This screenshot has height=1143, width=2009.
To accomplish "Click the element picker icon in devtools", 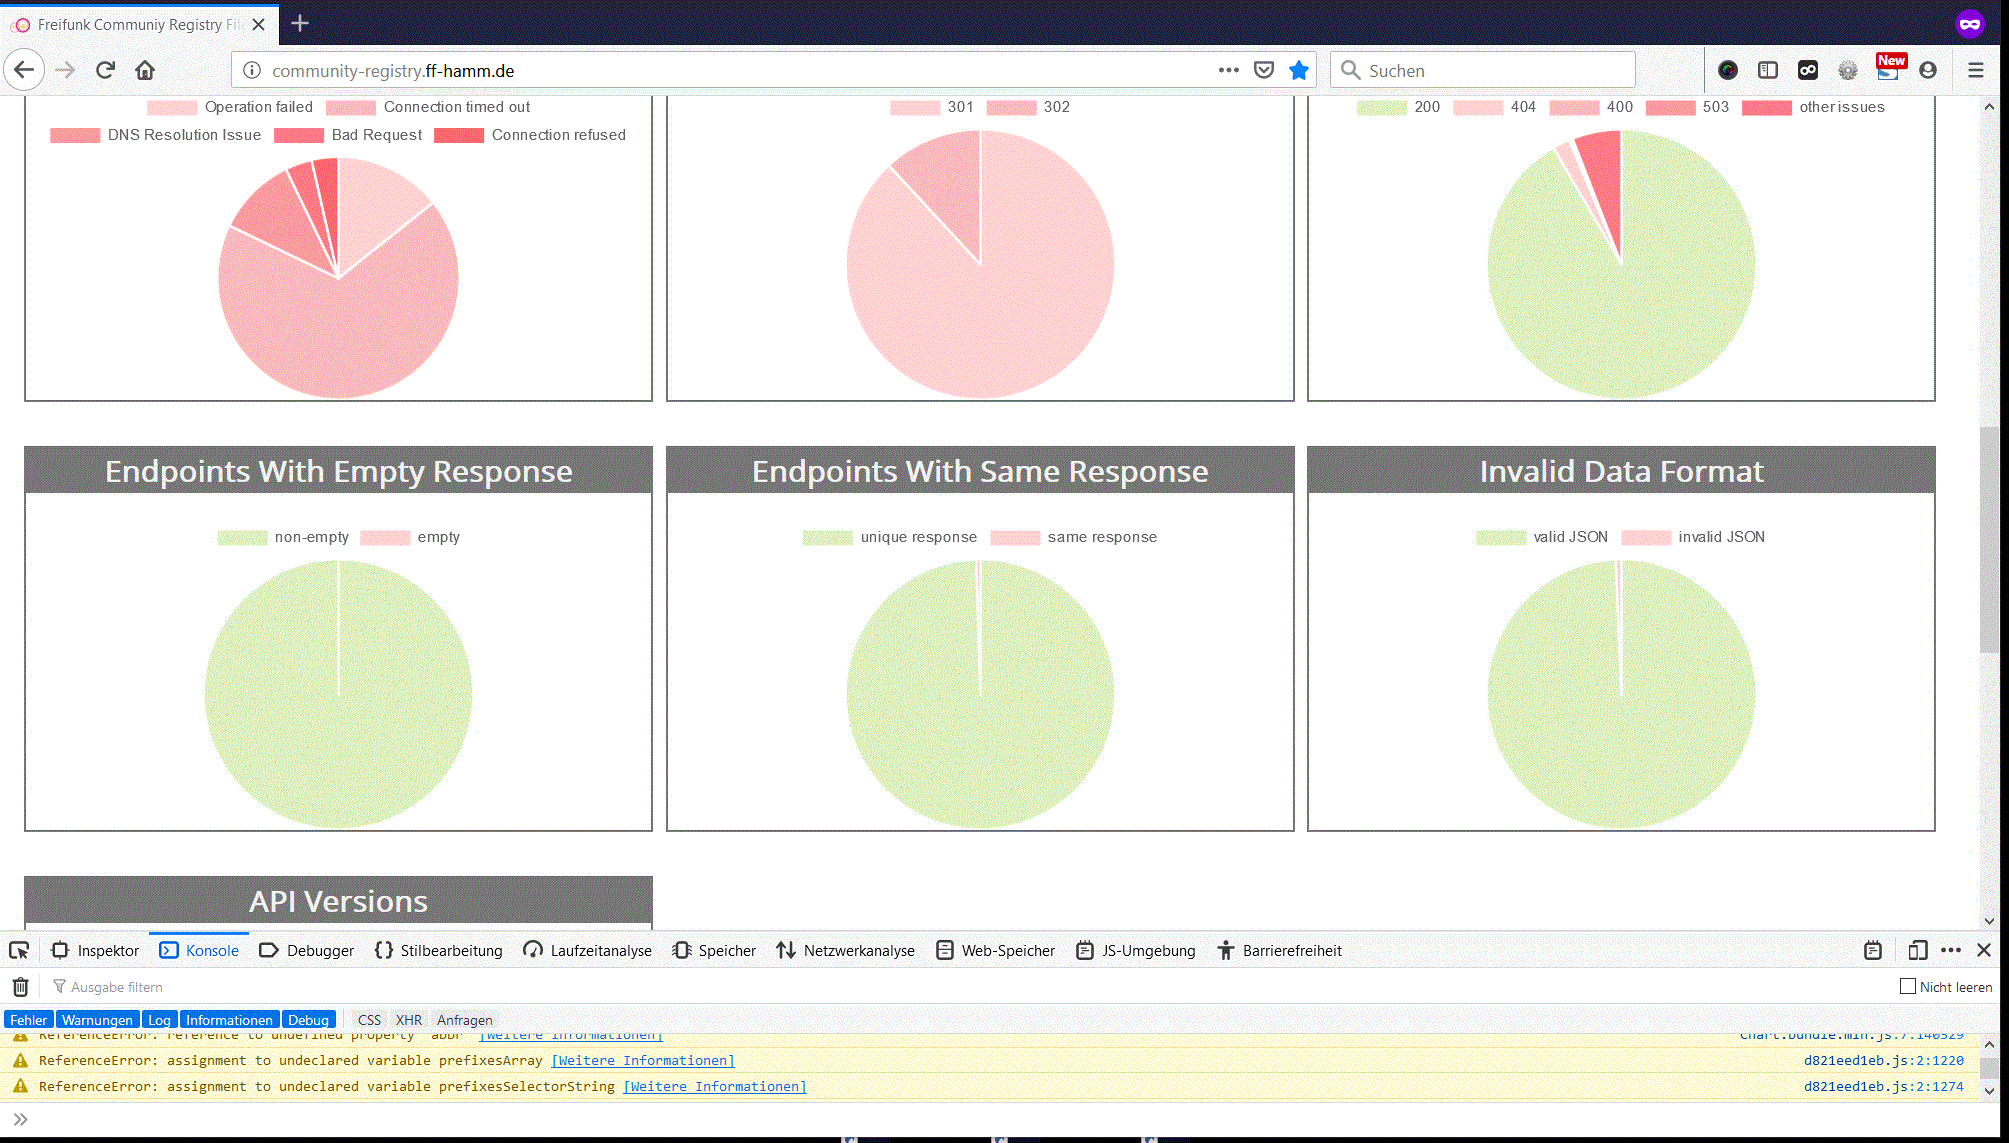I will pyautogui.click(x=19, y=950).
